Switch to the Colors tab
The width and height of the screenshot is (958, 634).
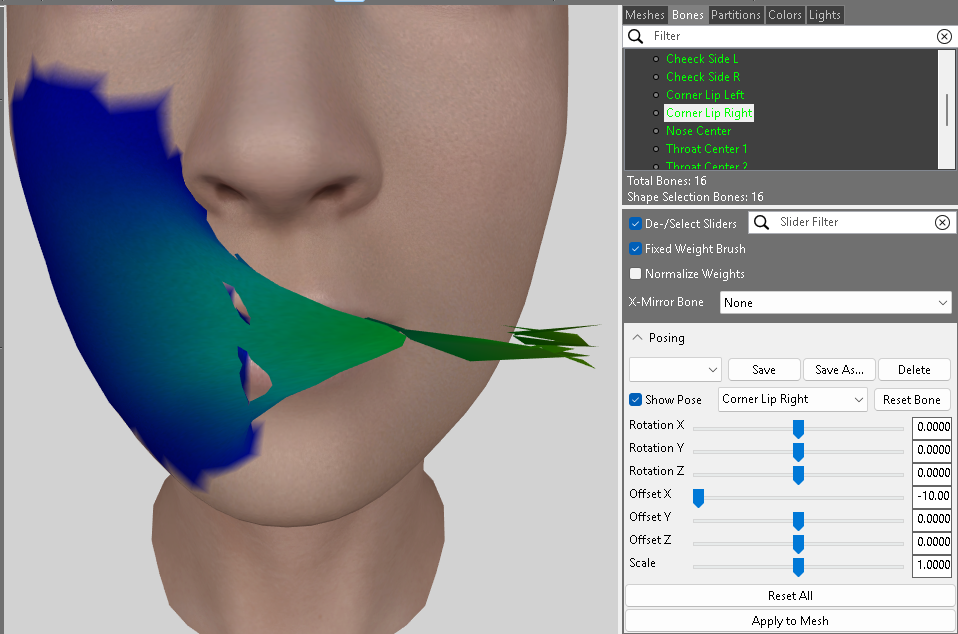point(784,15)
